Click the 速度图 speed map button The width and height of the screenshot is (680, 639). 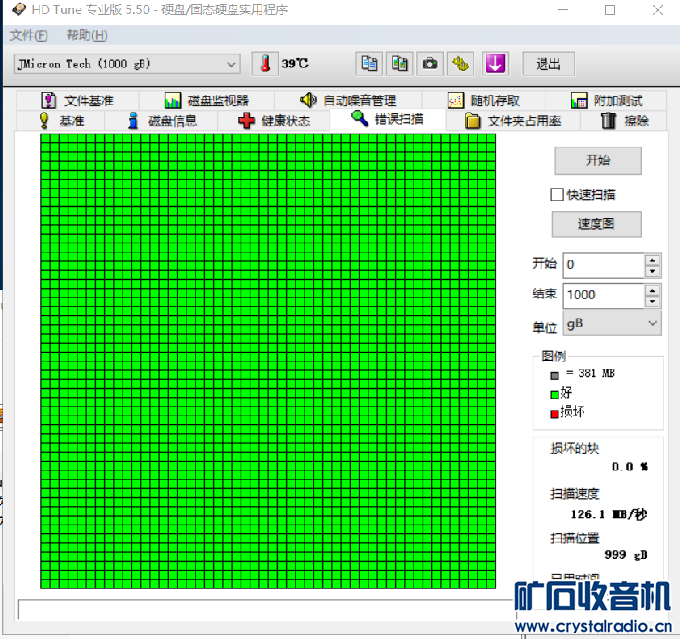(596, 224)
